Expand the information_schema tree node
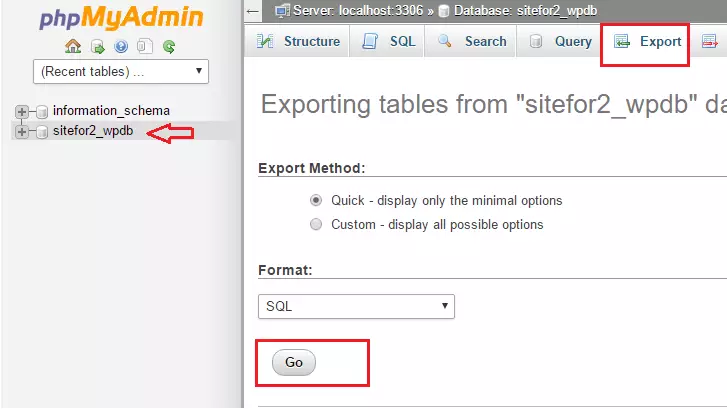 tap(21, 112)
